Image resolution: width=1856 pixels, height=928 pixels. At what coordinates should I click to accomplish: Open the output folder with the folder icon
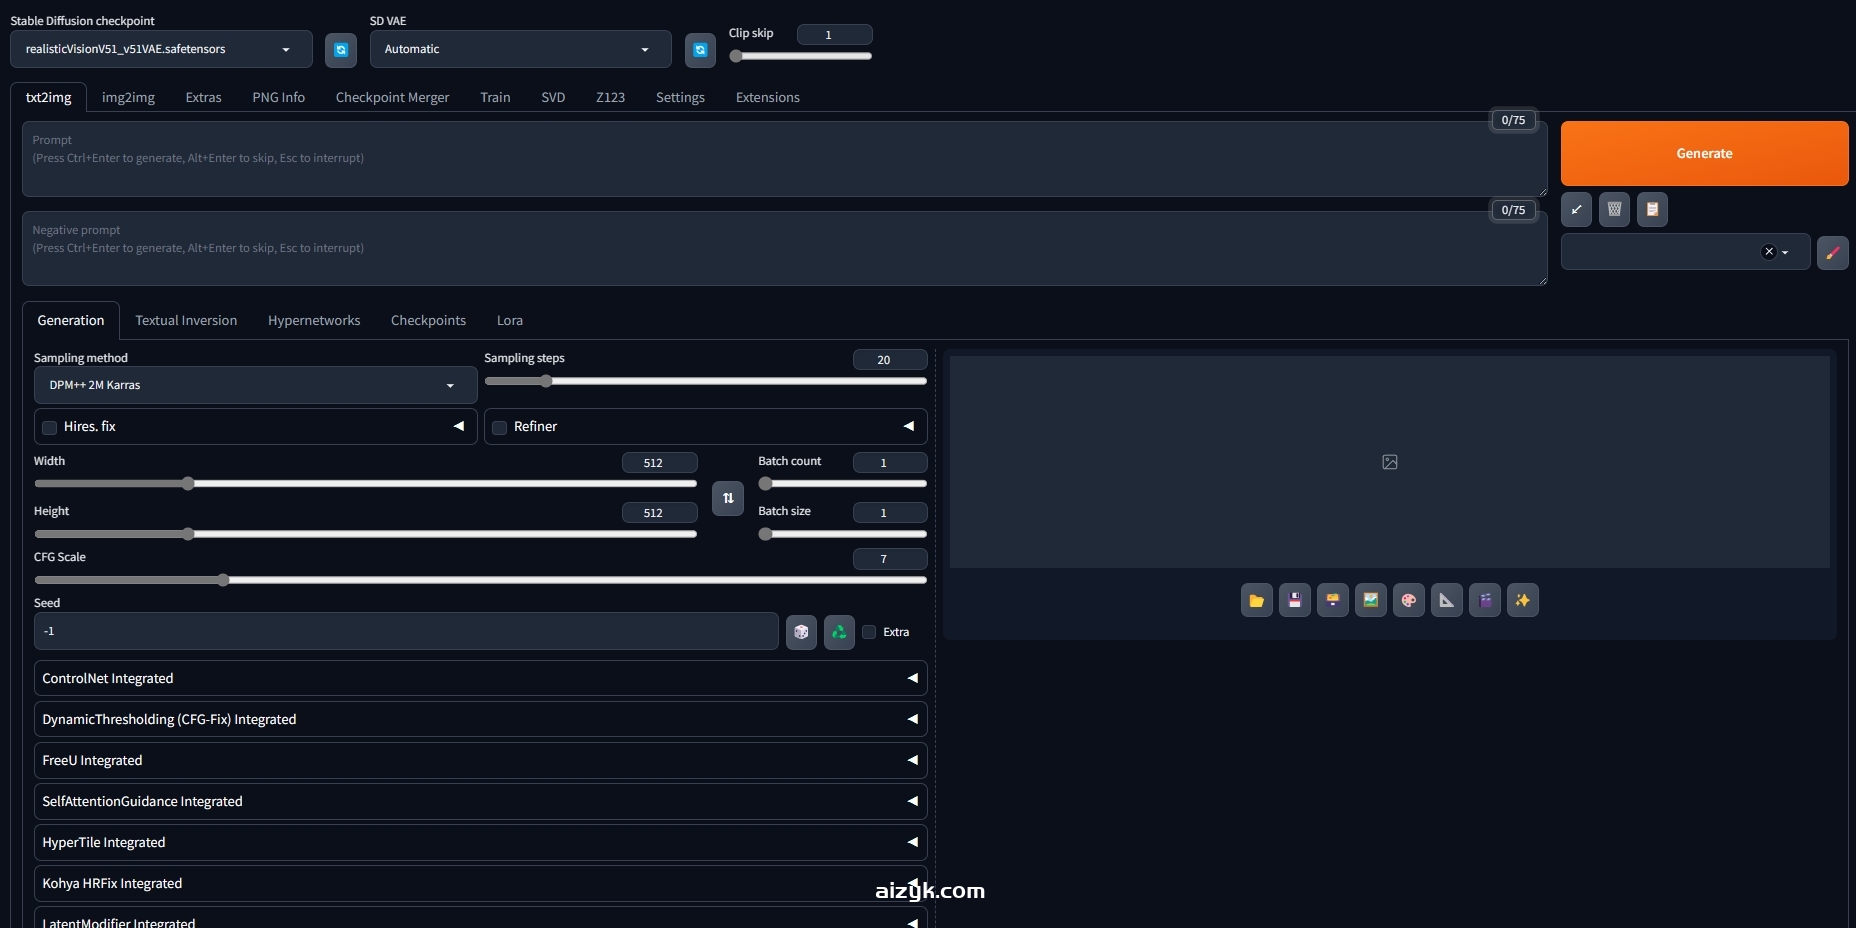pos(1256,600)
